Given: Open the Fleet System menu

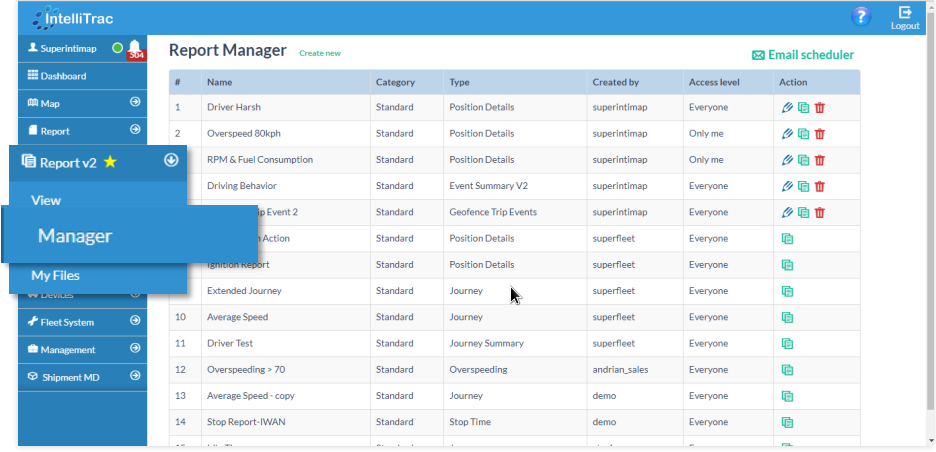Looking at the screenshot, I should (82, 322).
